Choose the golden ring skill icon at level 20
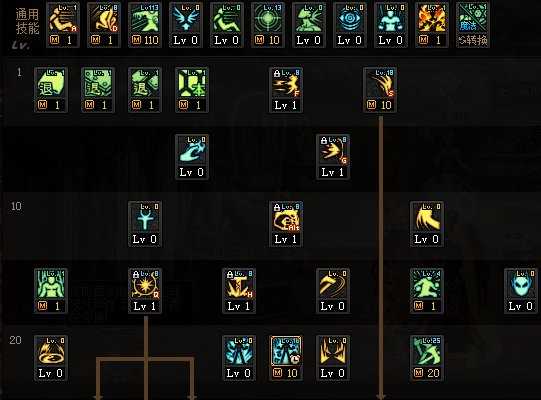 [x=51, y=351]
